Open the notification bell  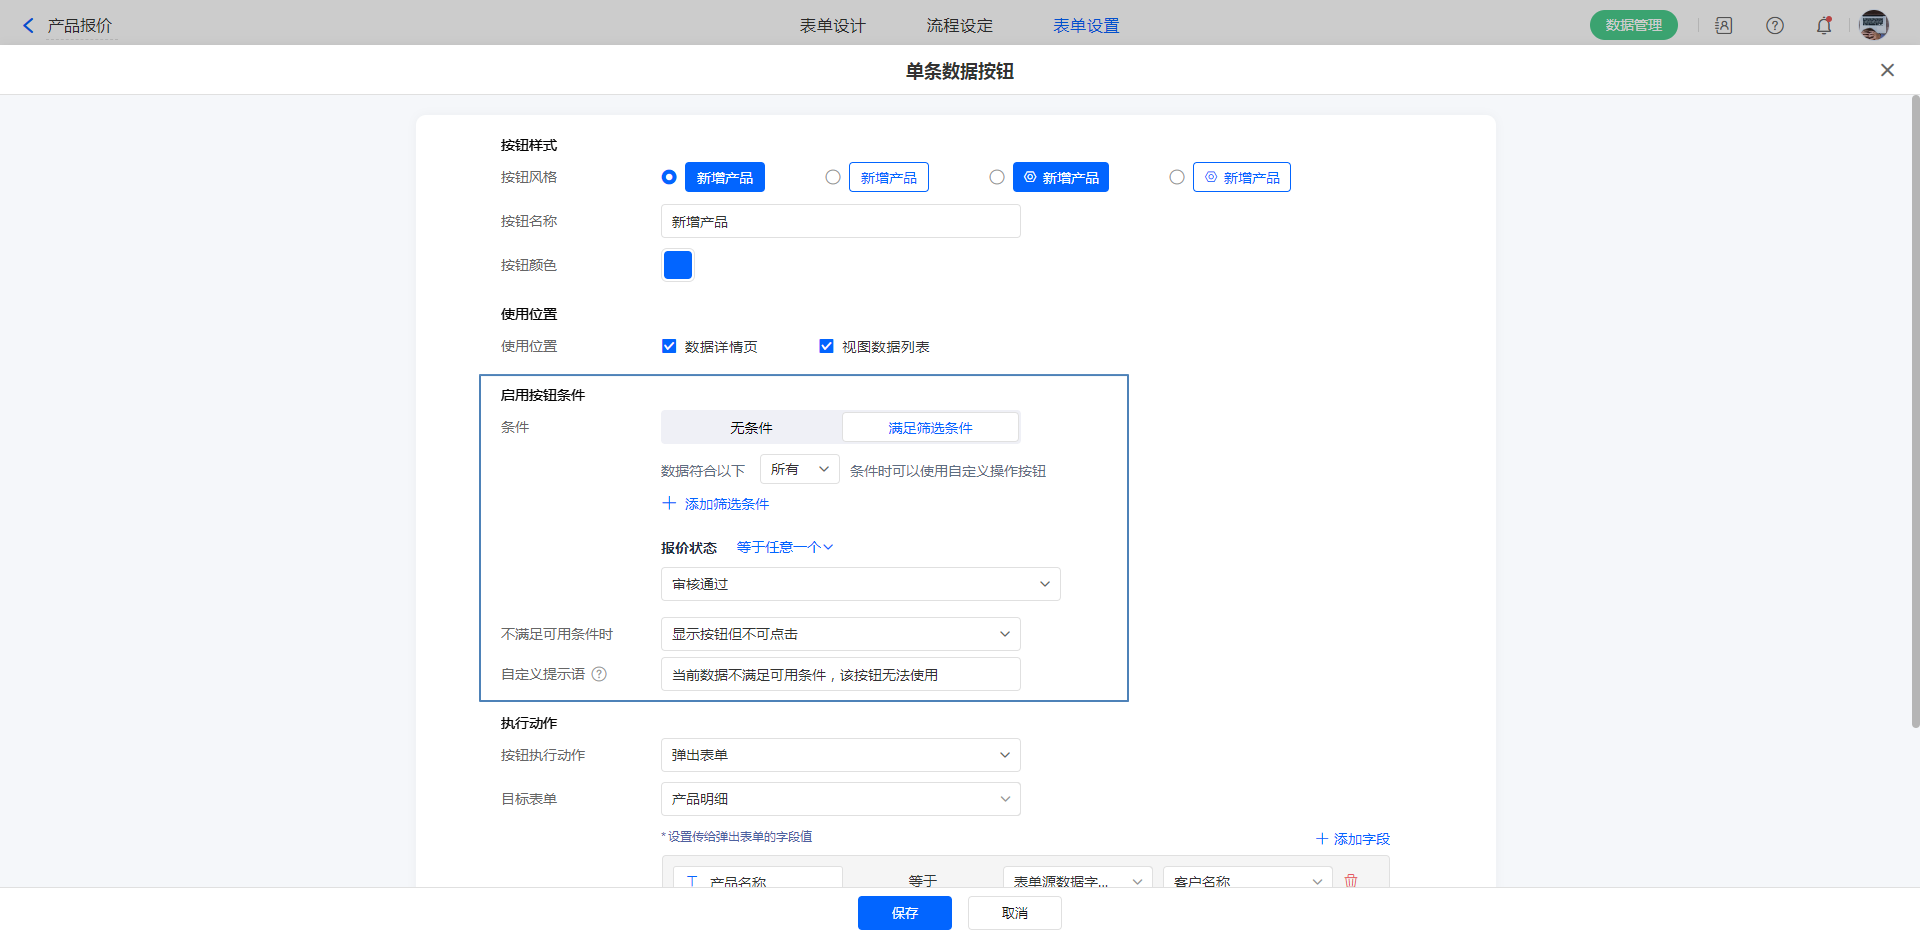point(1824,26)
